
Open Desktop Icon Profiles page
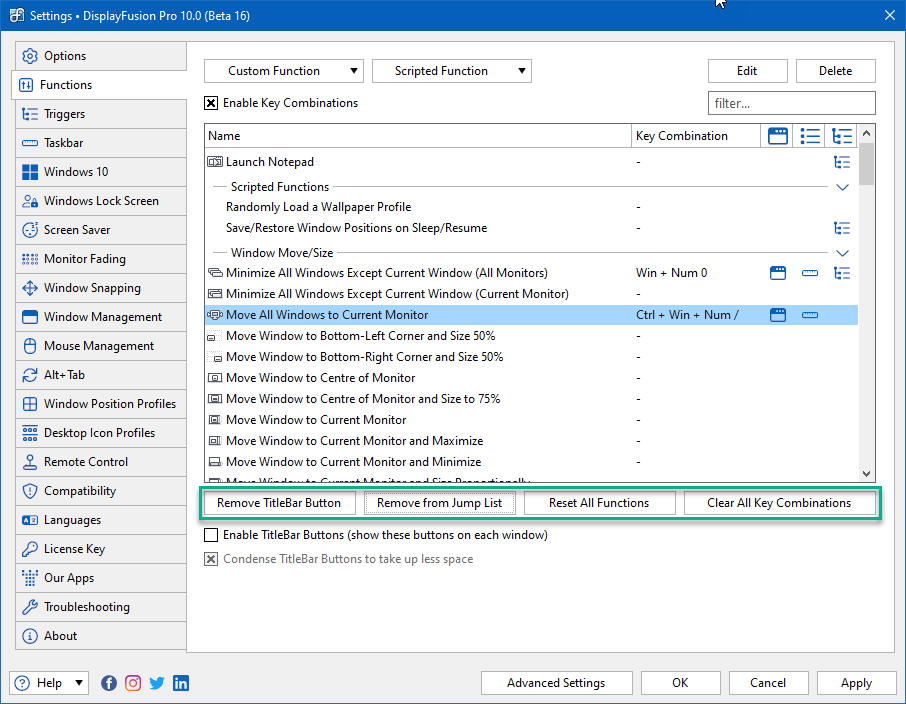click(x=101, y=433)
